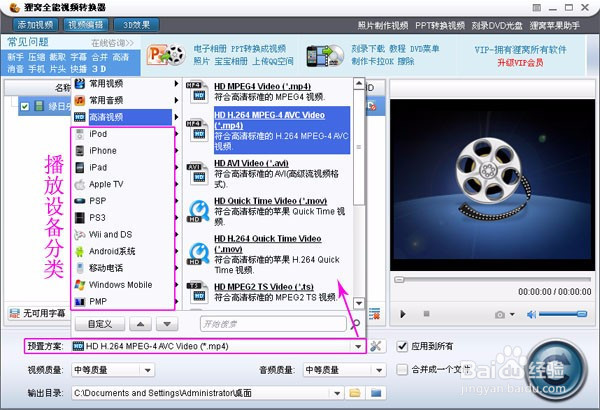Screen dimensions: 600x410
Task: Click the HD MPEG2 TS file icon
Action: click(197, 292)
